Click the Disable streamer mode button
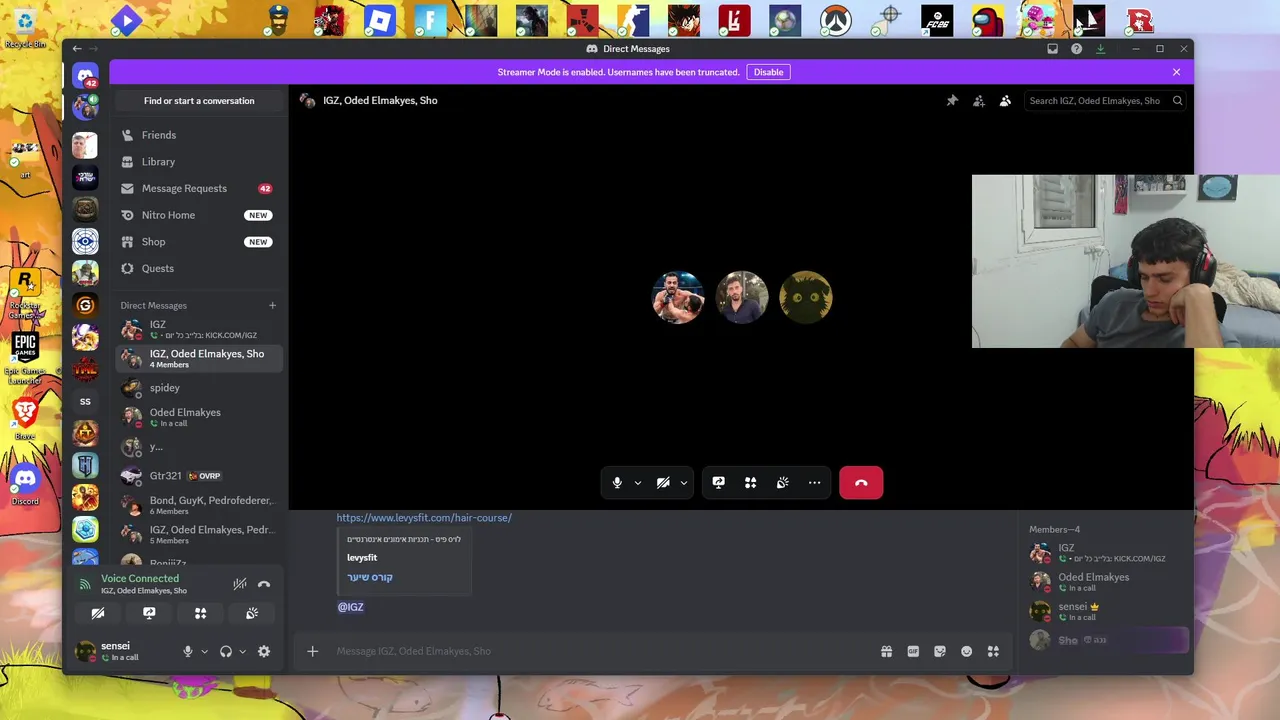Image resolution: width=1280 pixels, height=720 pixels. [x=768, y=72]
